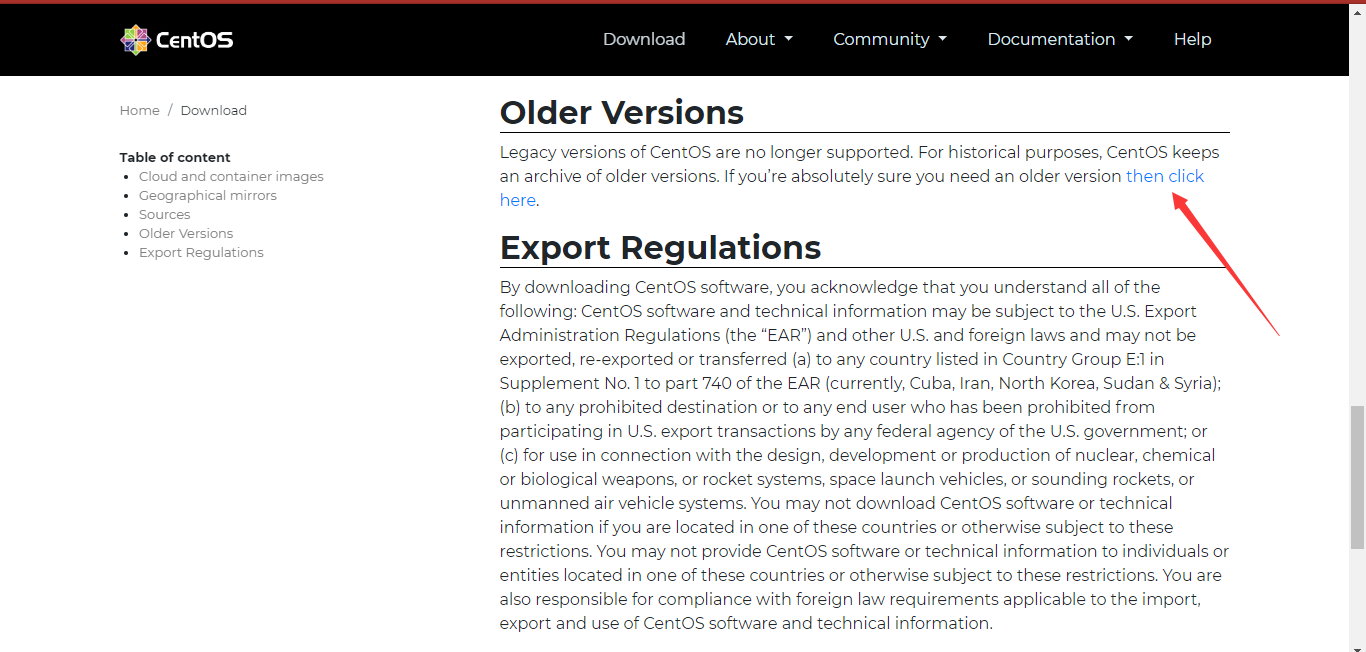
Task: Open the Download nav item
Action: [644, 39]
